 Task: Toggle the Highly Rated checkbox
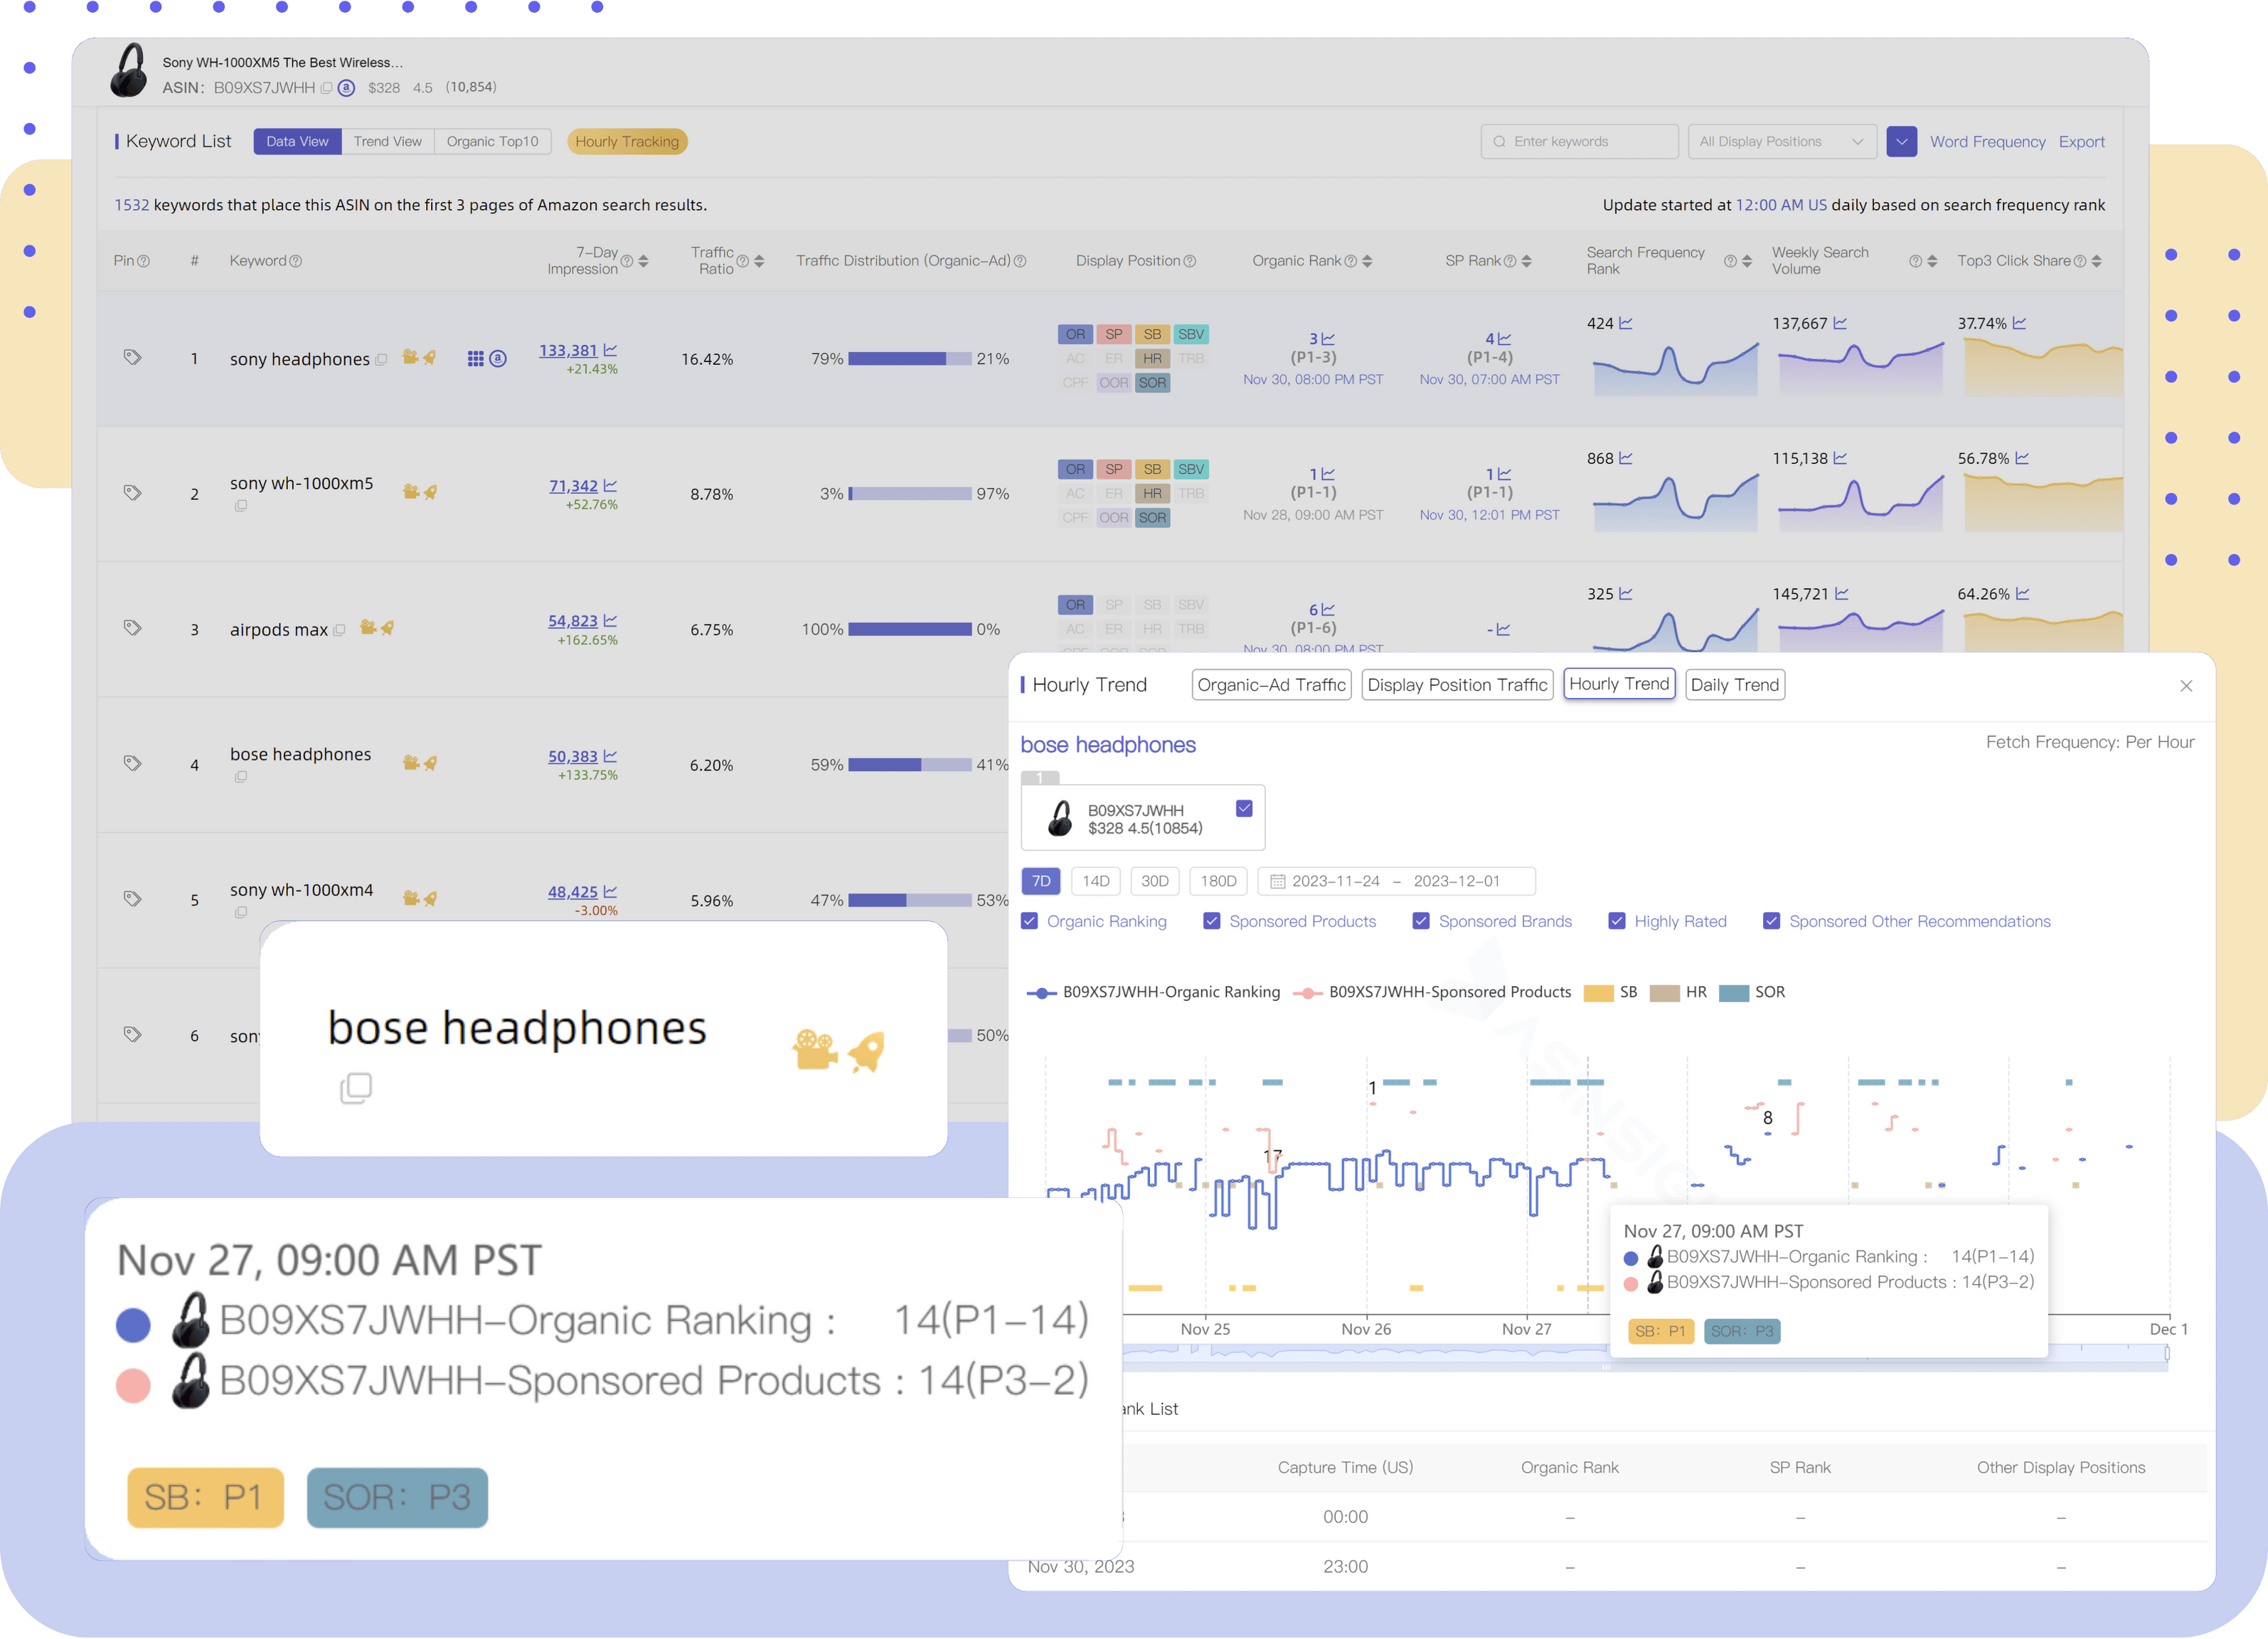[1616, 921]
